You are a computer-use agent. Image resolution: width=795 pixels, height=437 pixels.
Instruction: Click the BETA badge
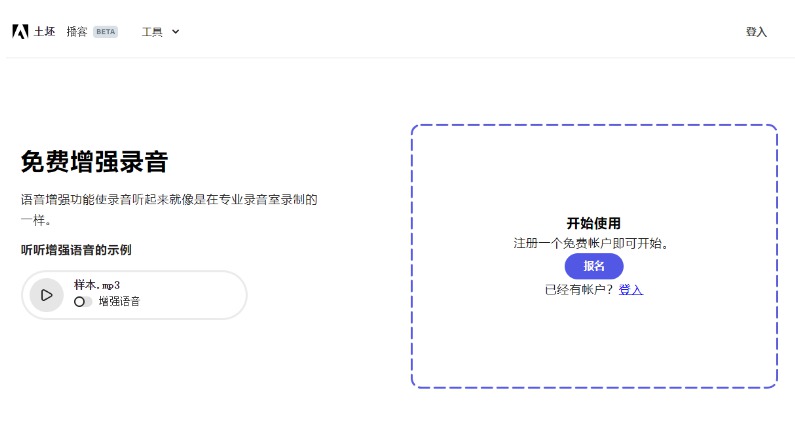pos(105,31)
